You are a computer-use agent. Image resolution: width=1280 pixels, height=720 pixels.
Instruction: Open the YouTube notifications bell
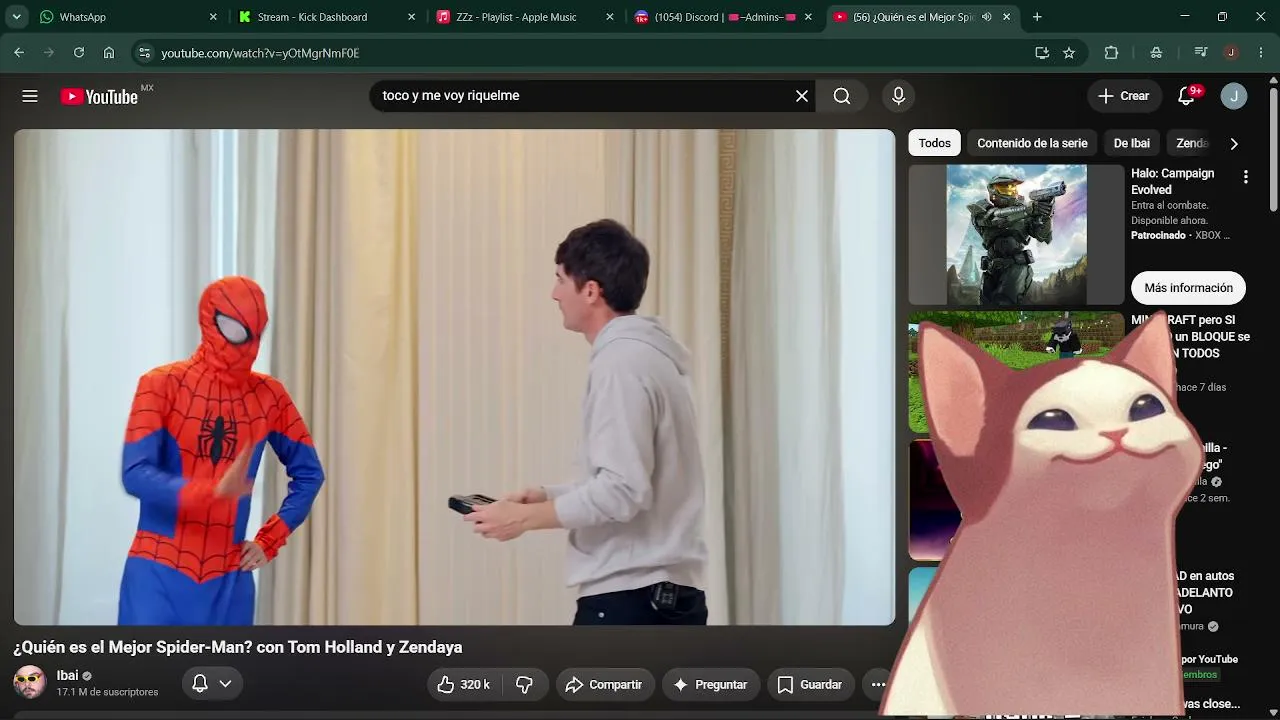click(x=1187, y=96)
